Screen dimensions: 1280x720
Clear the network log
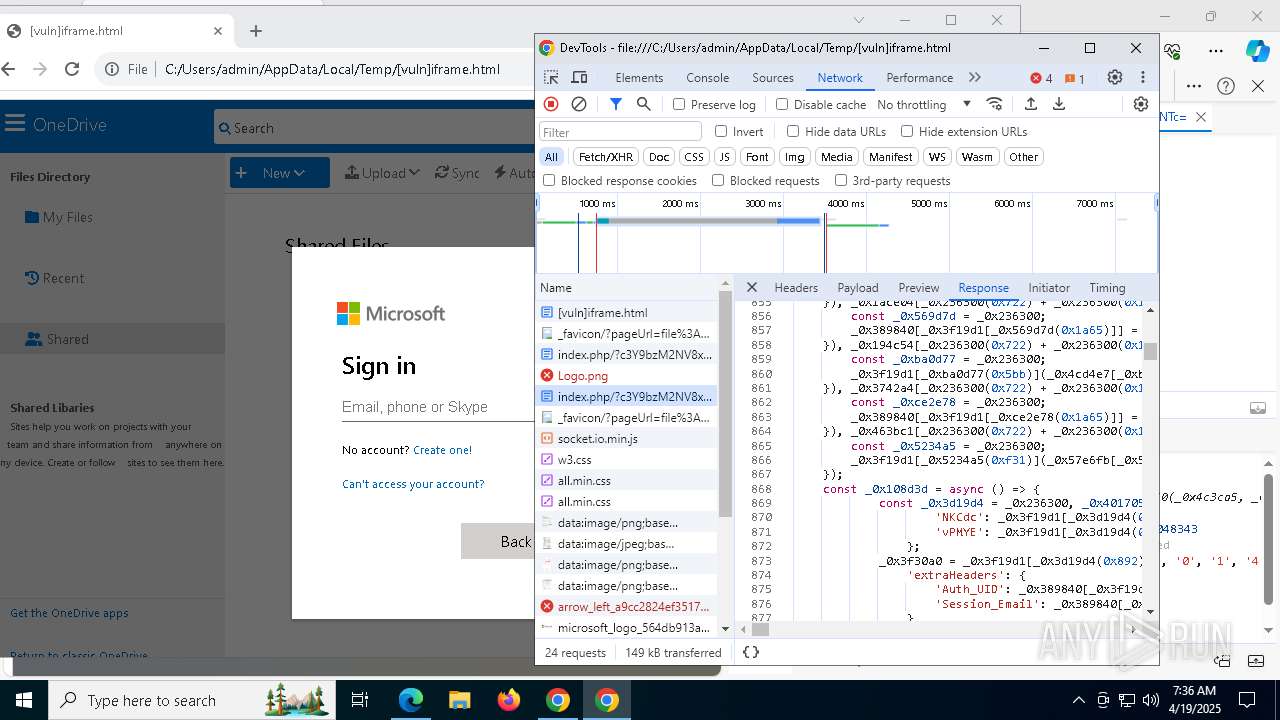click(x=579, y=104)
